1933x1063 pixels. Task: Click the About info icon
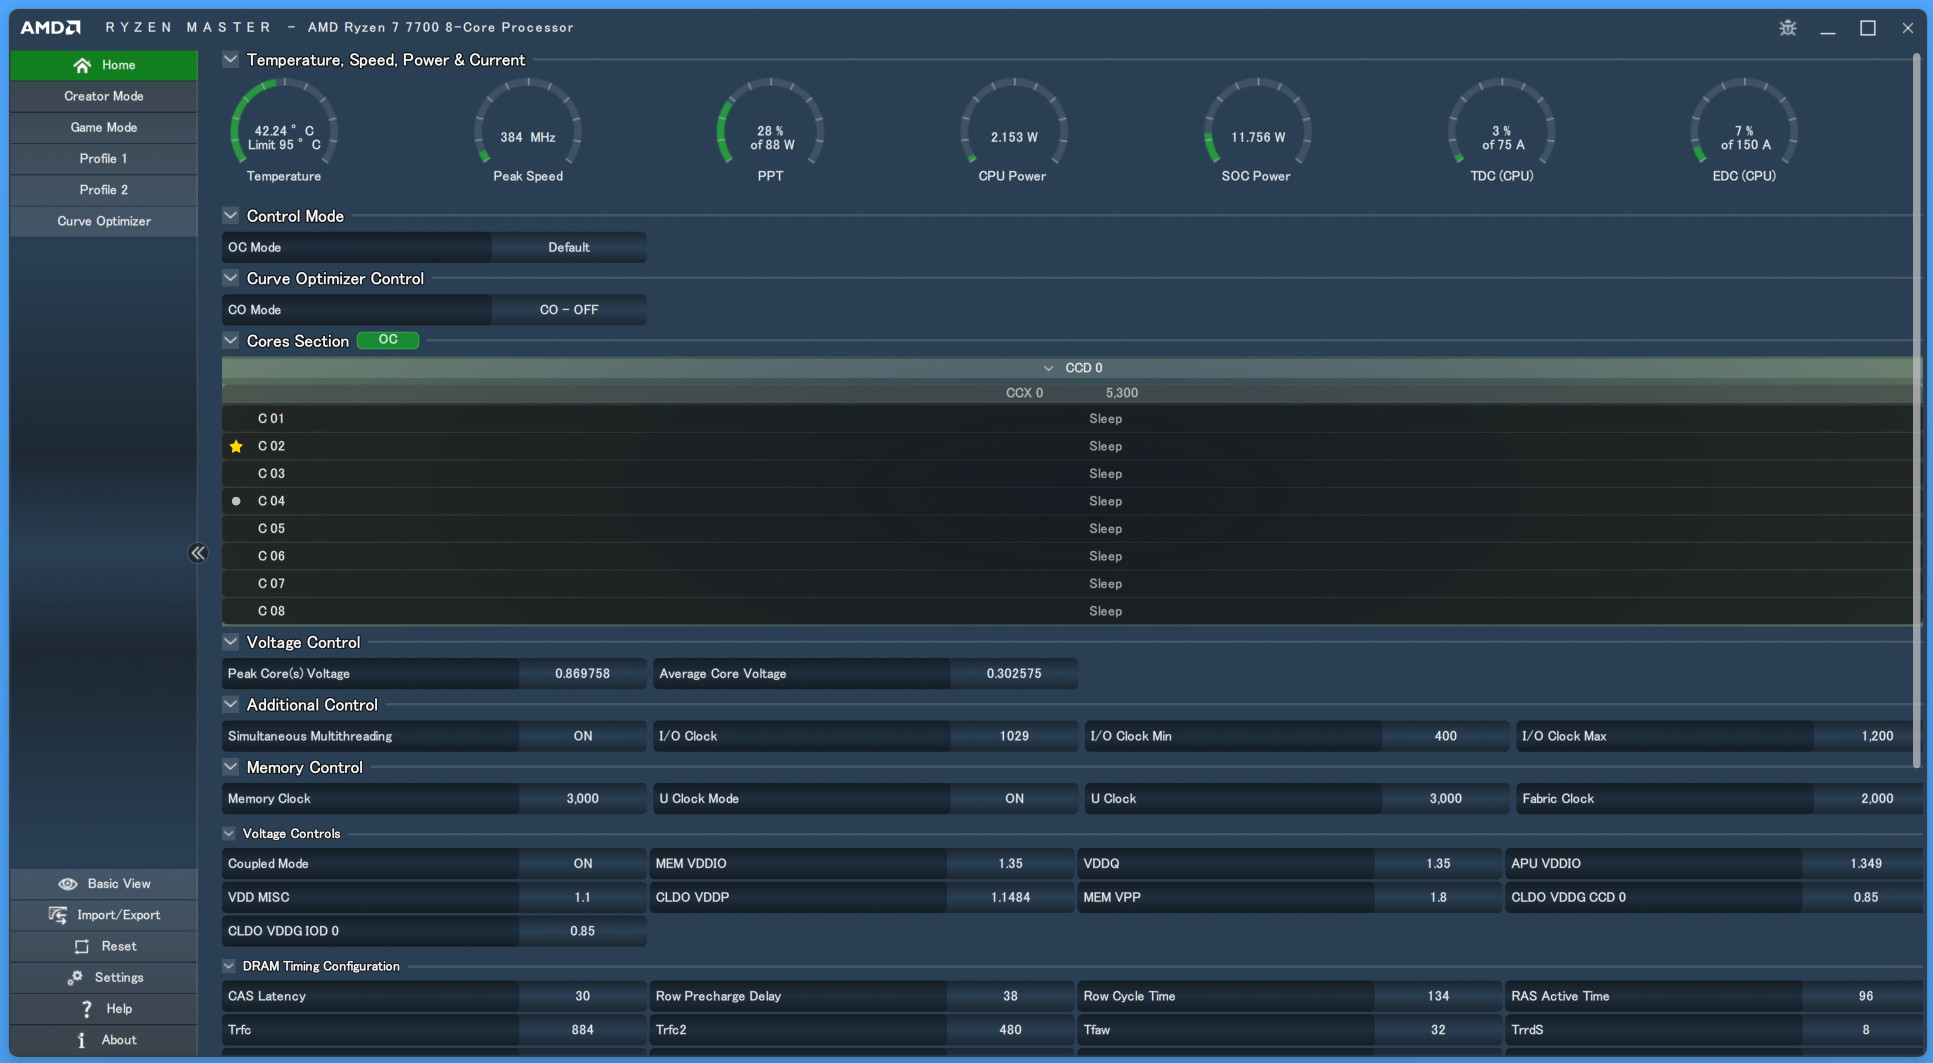(81, 1040)
